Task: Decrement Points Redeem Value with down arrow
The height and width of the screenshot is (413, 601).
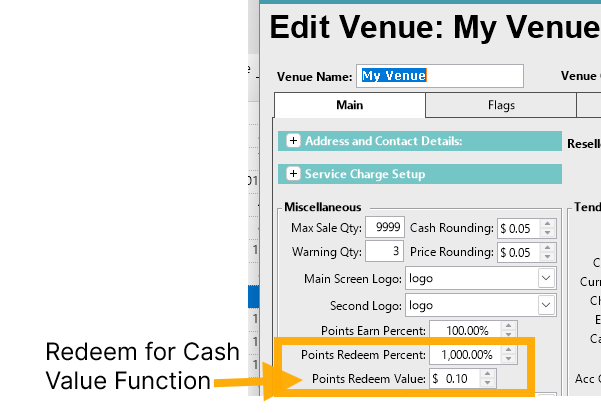Action: 487,384
